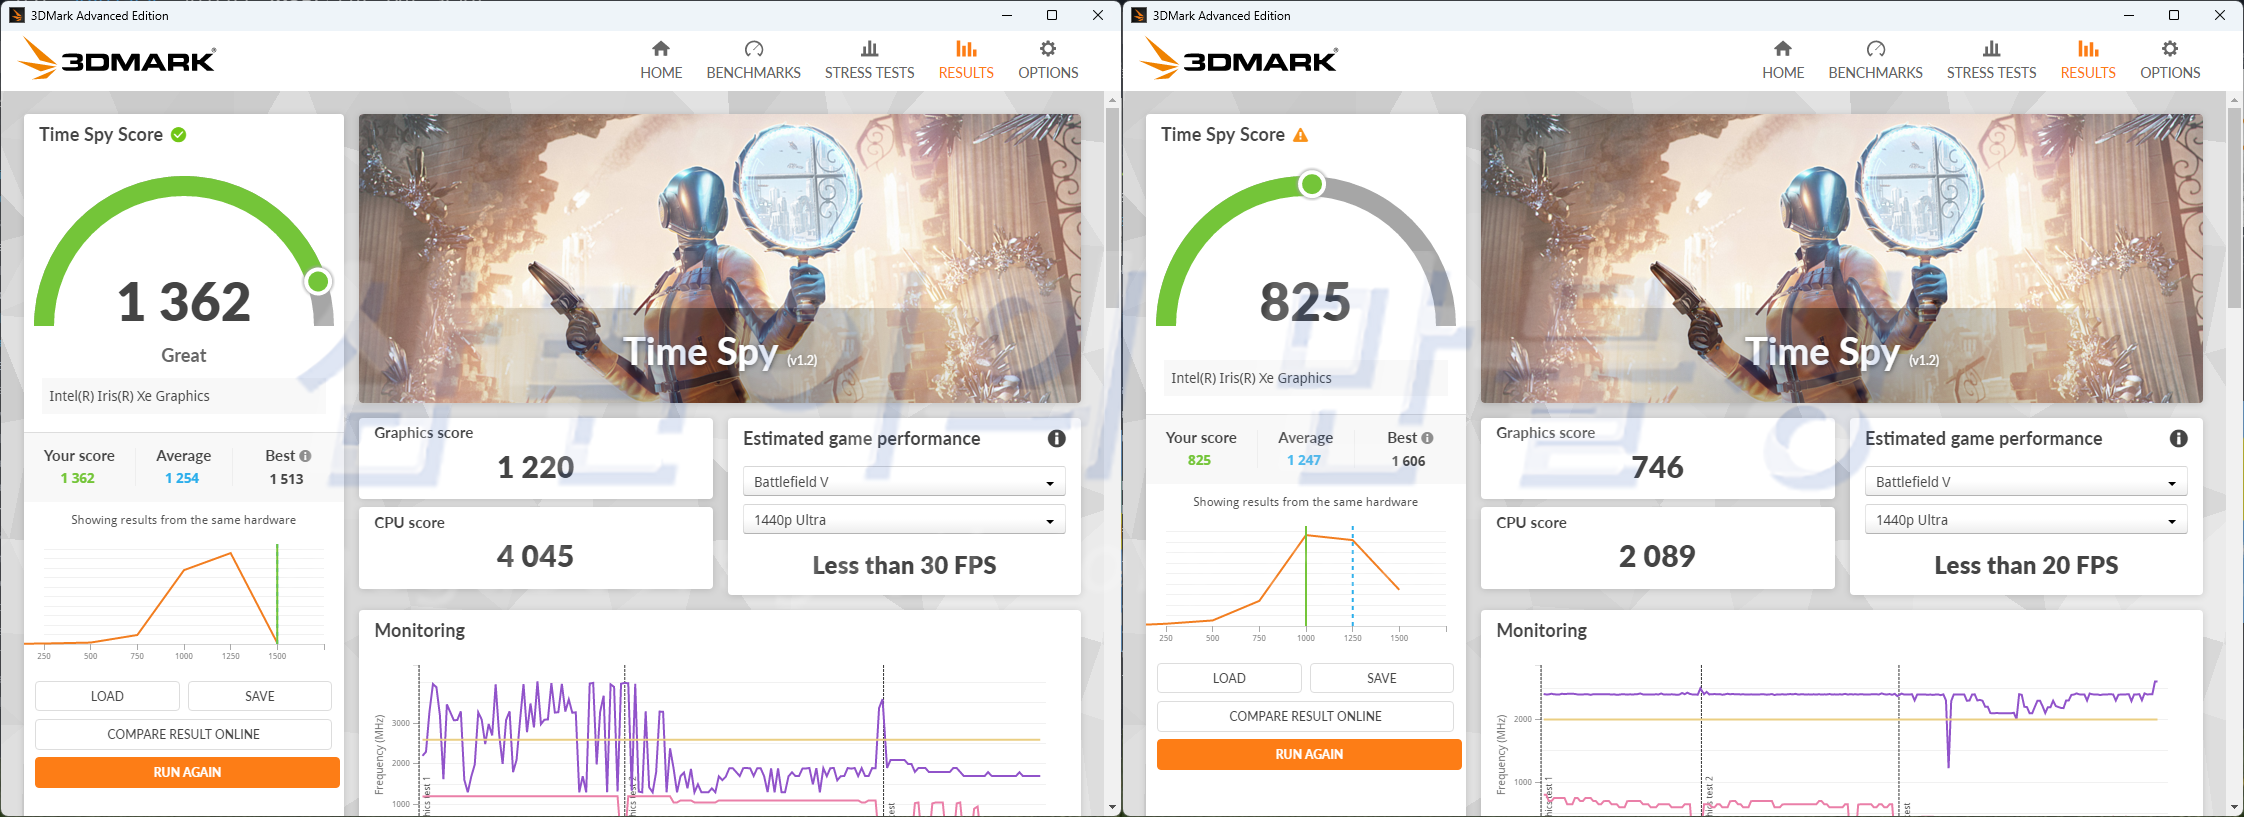Open BENCHMARKS in right 3DMark window
The width and height of the screenshot is (2244, 817).
(x=1875, y=60)
